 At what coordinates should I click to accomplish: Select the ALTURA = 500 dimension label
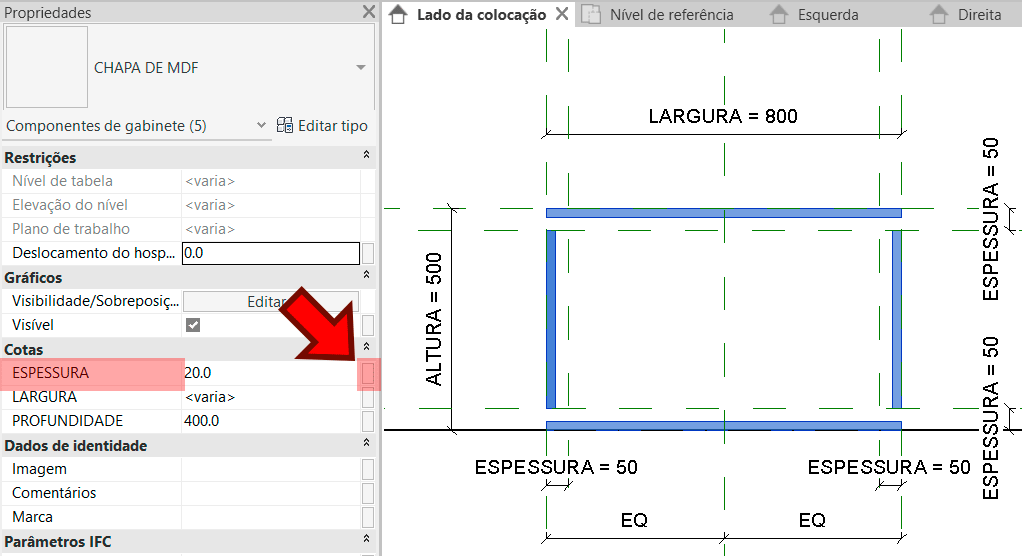pos(433,319)
